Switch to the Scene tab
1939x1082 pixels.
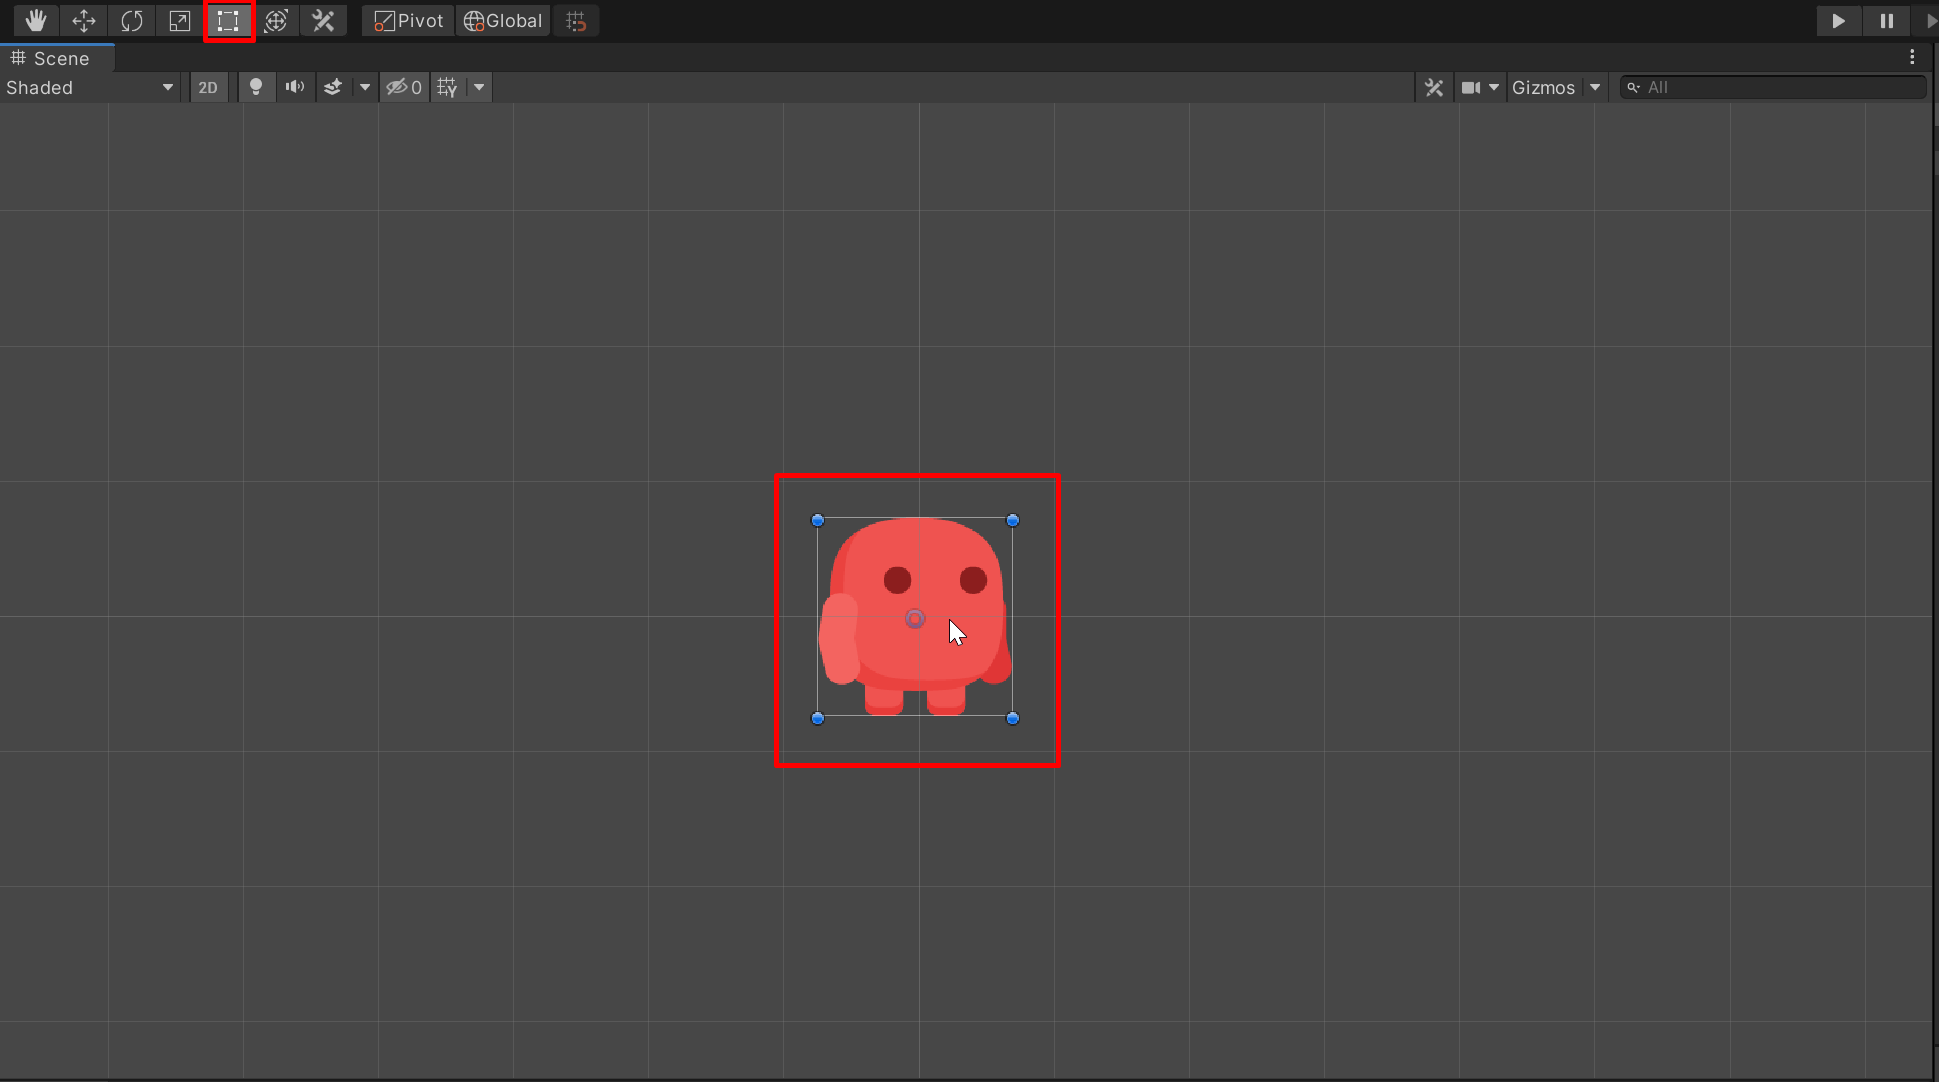coord(58,58)
